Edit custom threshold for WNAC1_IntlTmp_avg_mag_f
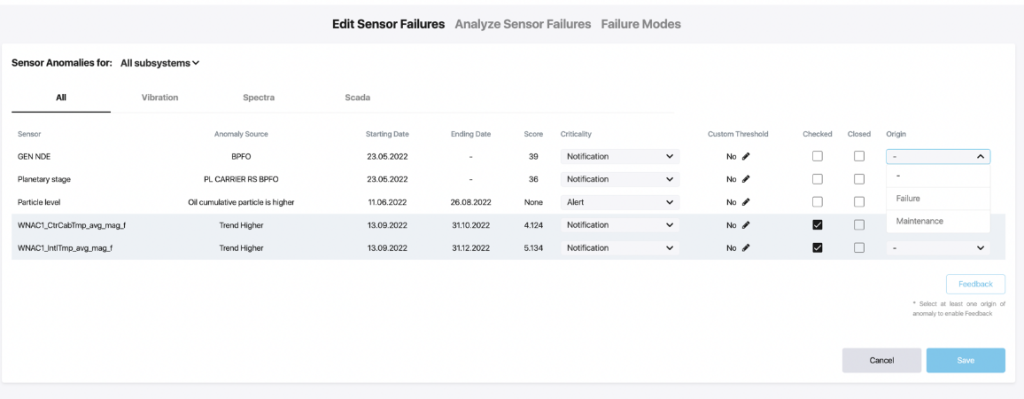This screenshot has height=399, width=1024. (746, 248)
